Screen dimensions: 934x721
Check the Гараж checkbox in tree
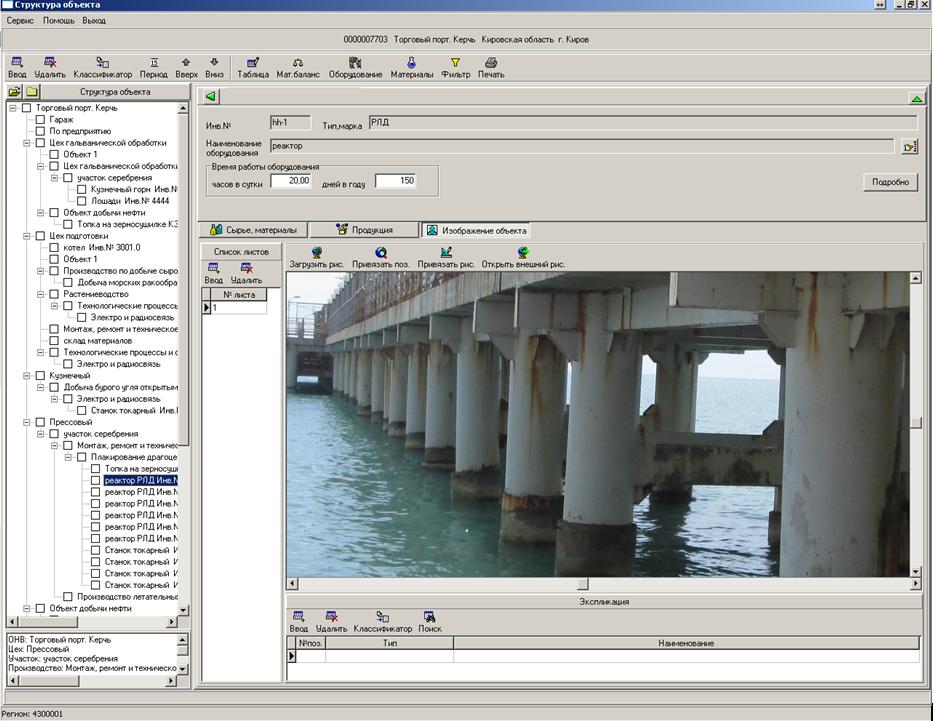[x=41, y=120]
